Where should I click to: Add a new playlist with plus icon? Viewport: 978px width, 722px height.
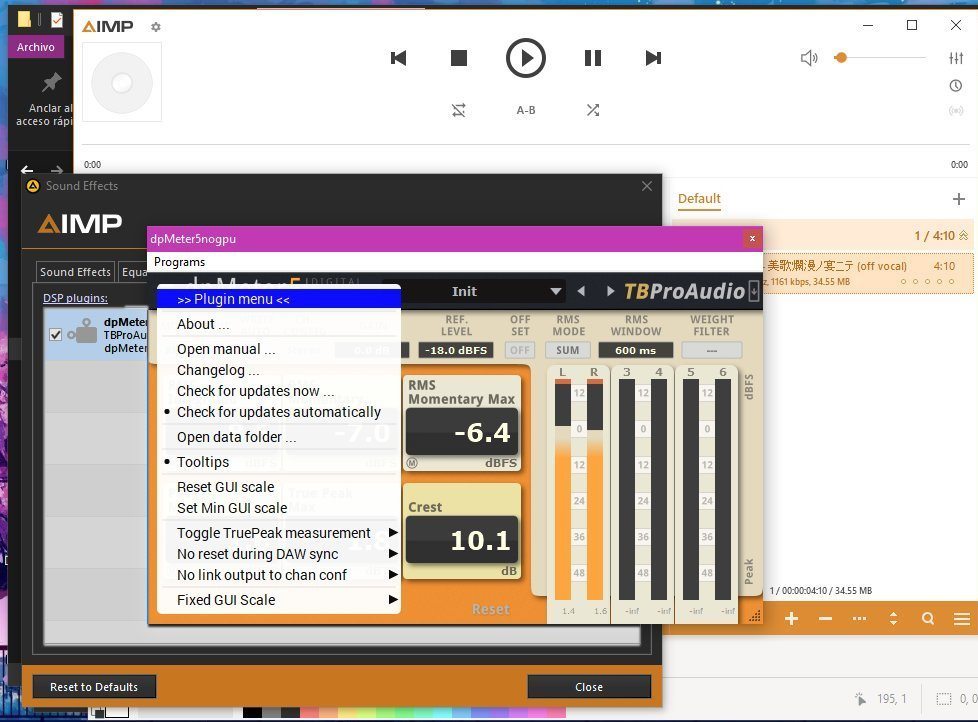[x=959, y=199]
